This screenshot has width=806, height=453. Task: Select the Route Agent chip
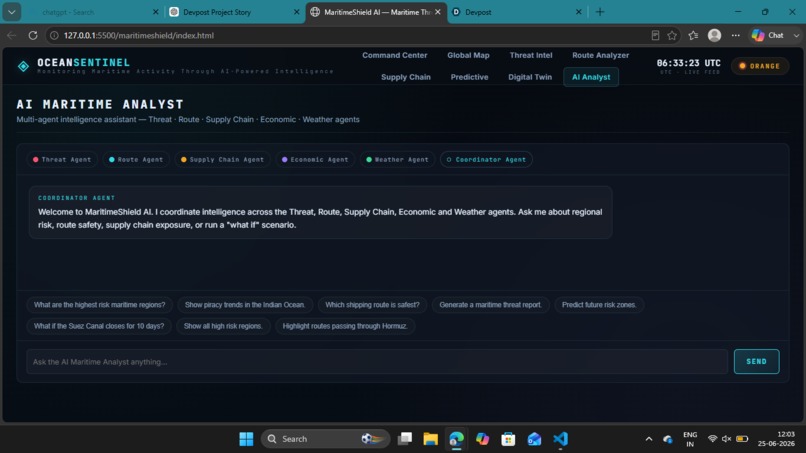pos(136,159)
